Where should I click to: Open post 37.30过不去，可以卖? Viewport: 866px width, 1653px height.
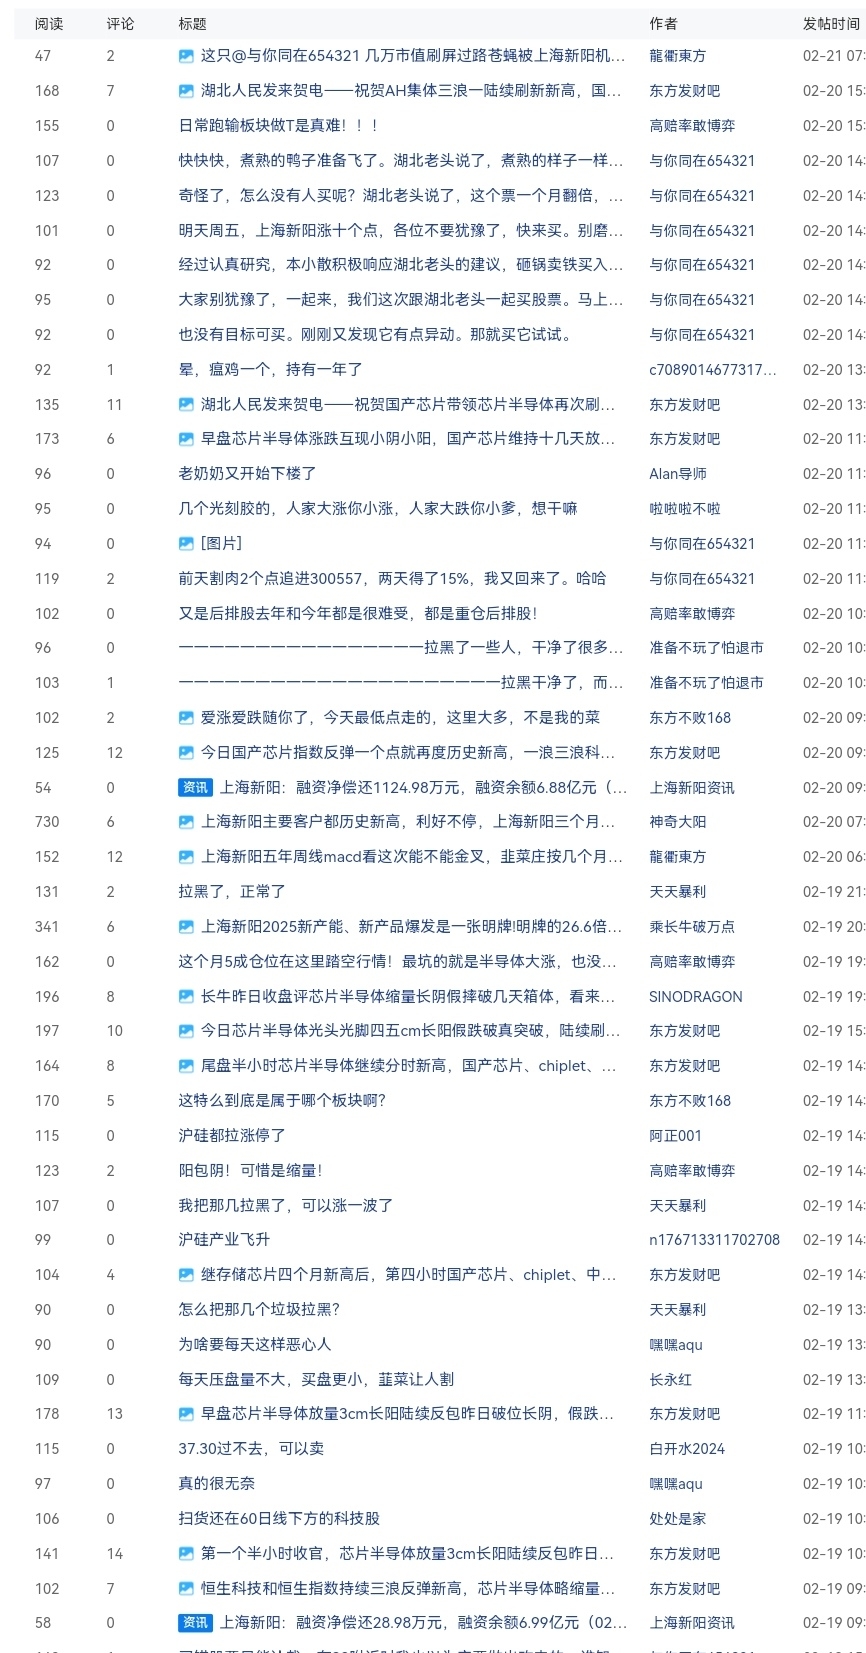[251, 1449]
